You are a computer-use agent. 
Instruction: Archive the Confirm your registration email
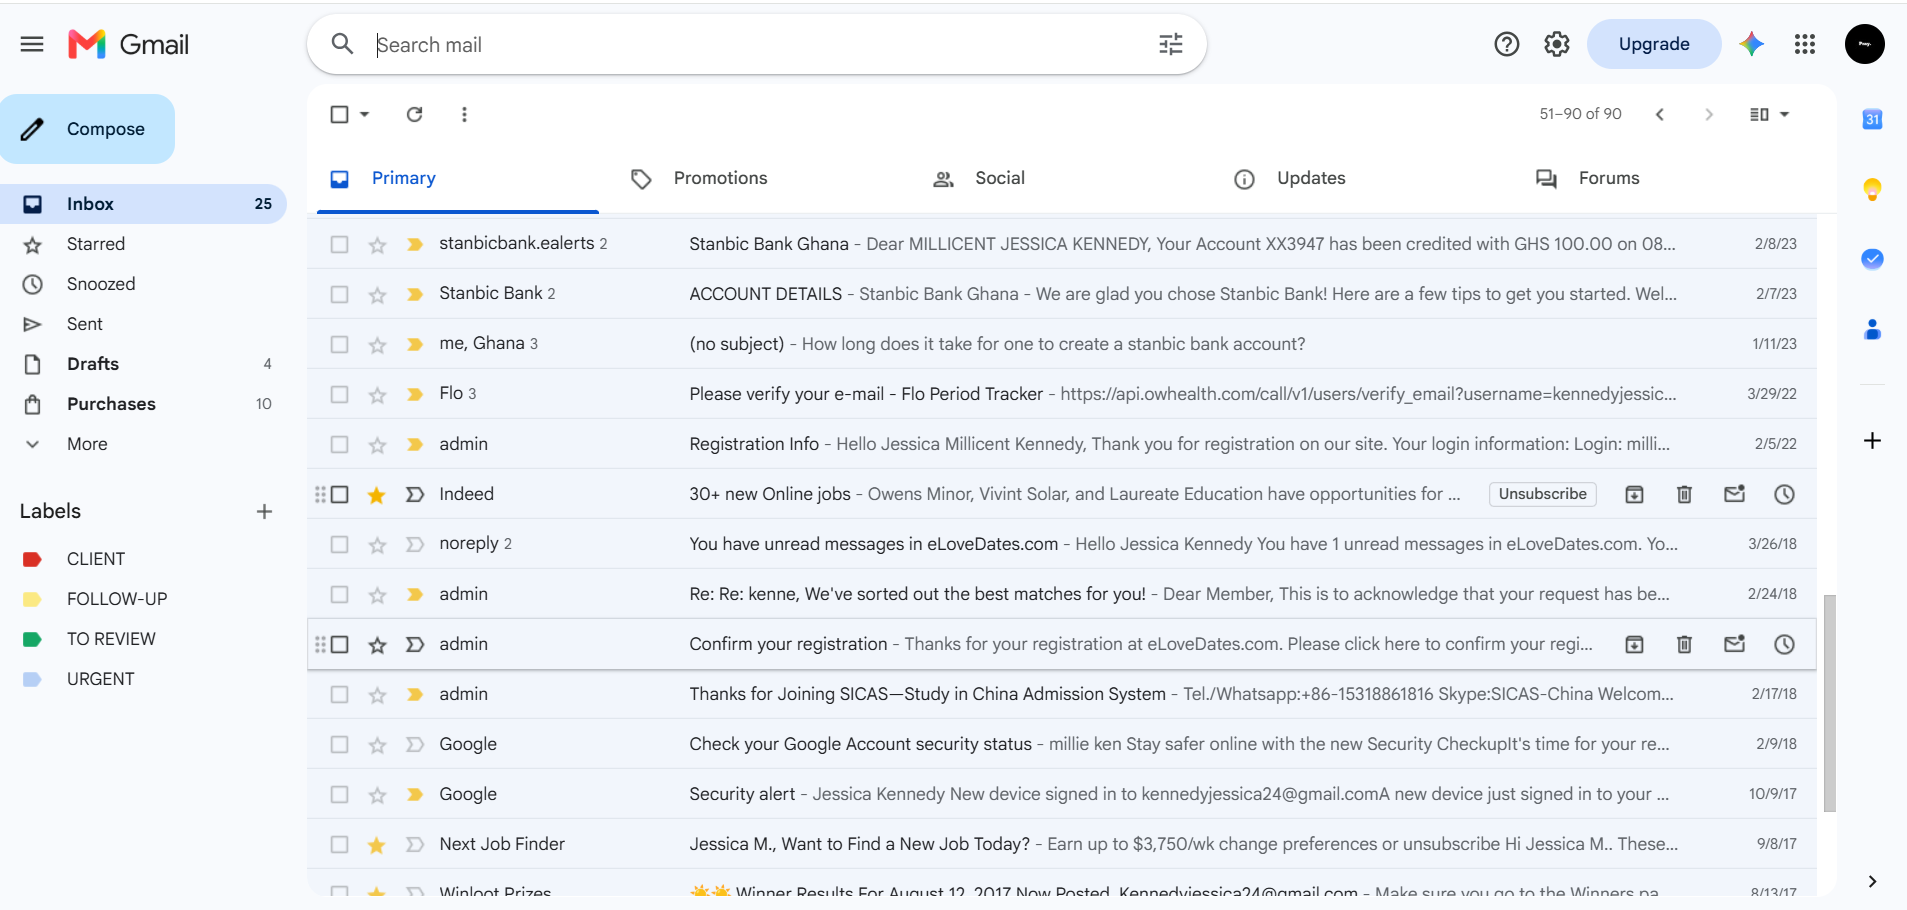click(1634, 644)
